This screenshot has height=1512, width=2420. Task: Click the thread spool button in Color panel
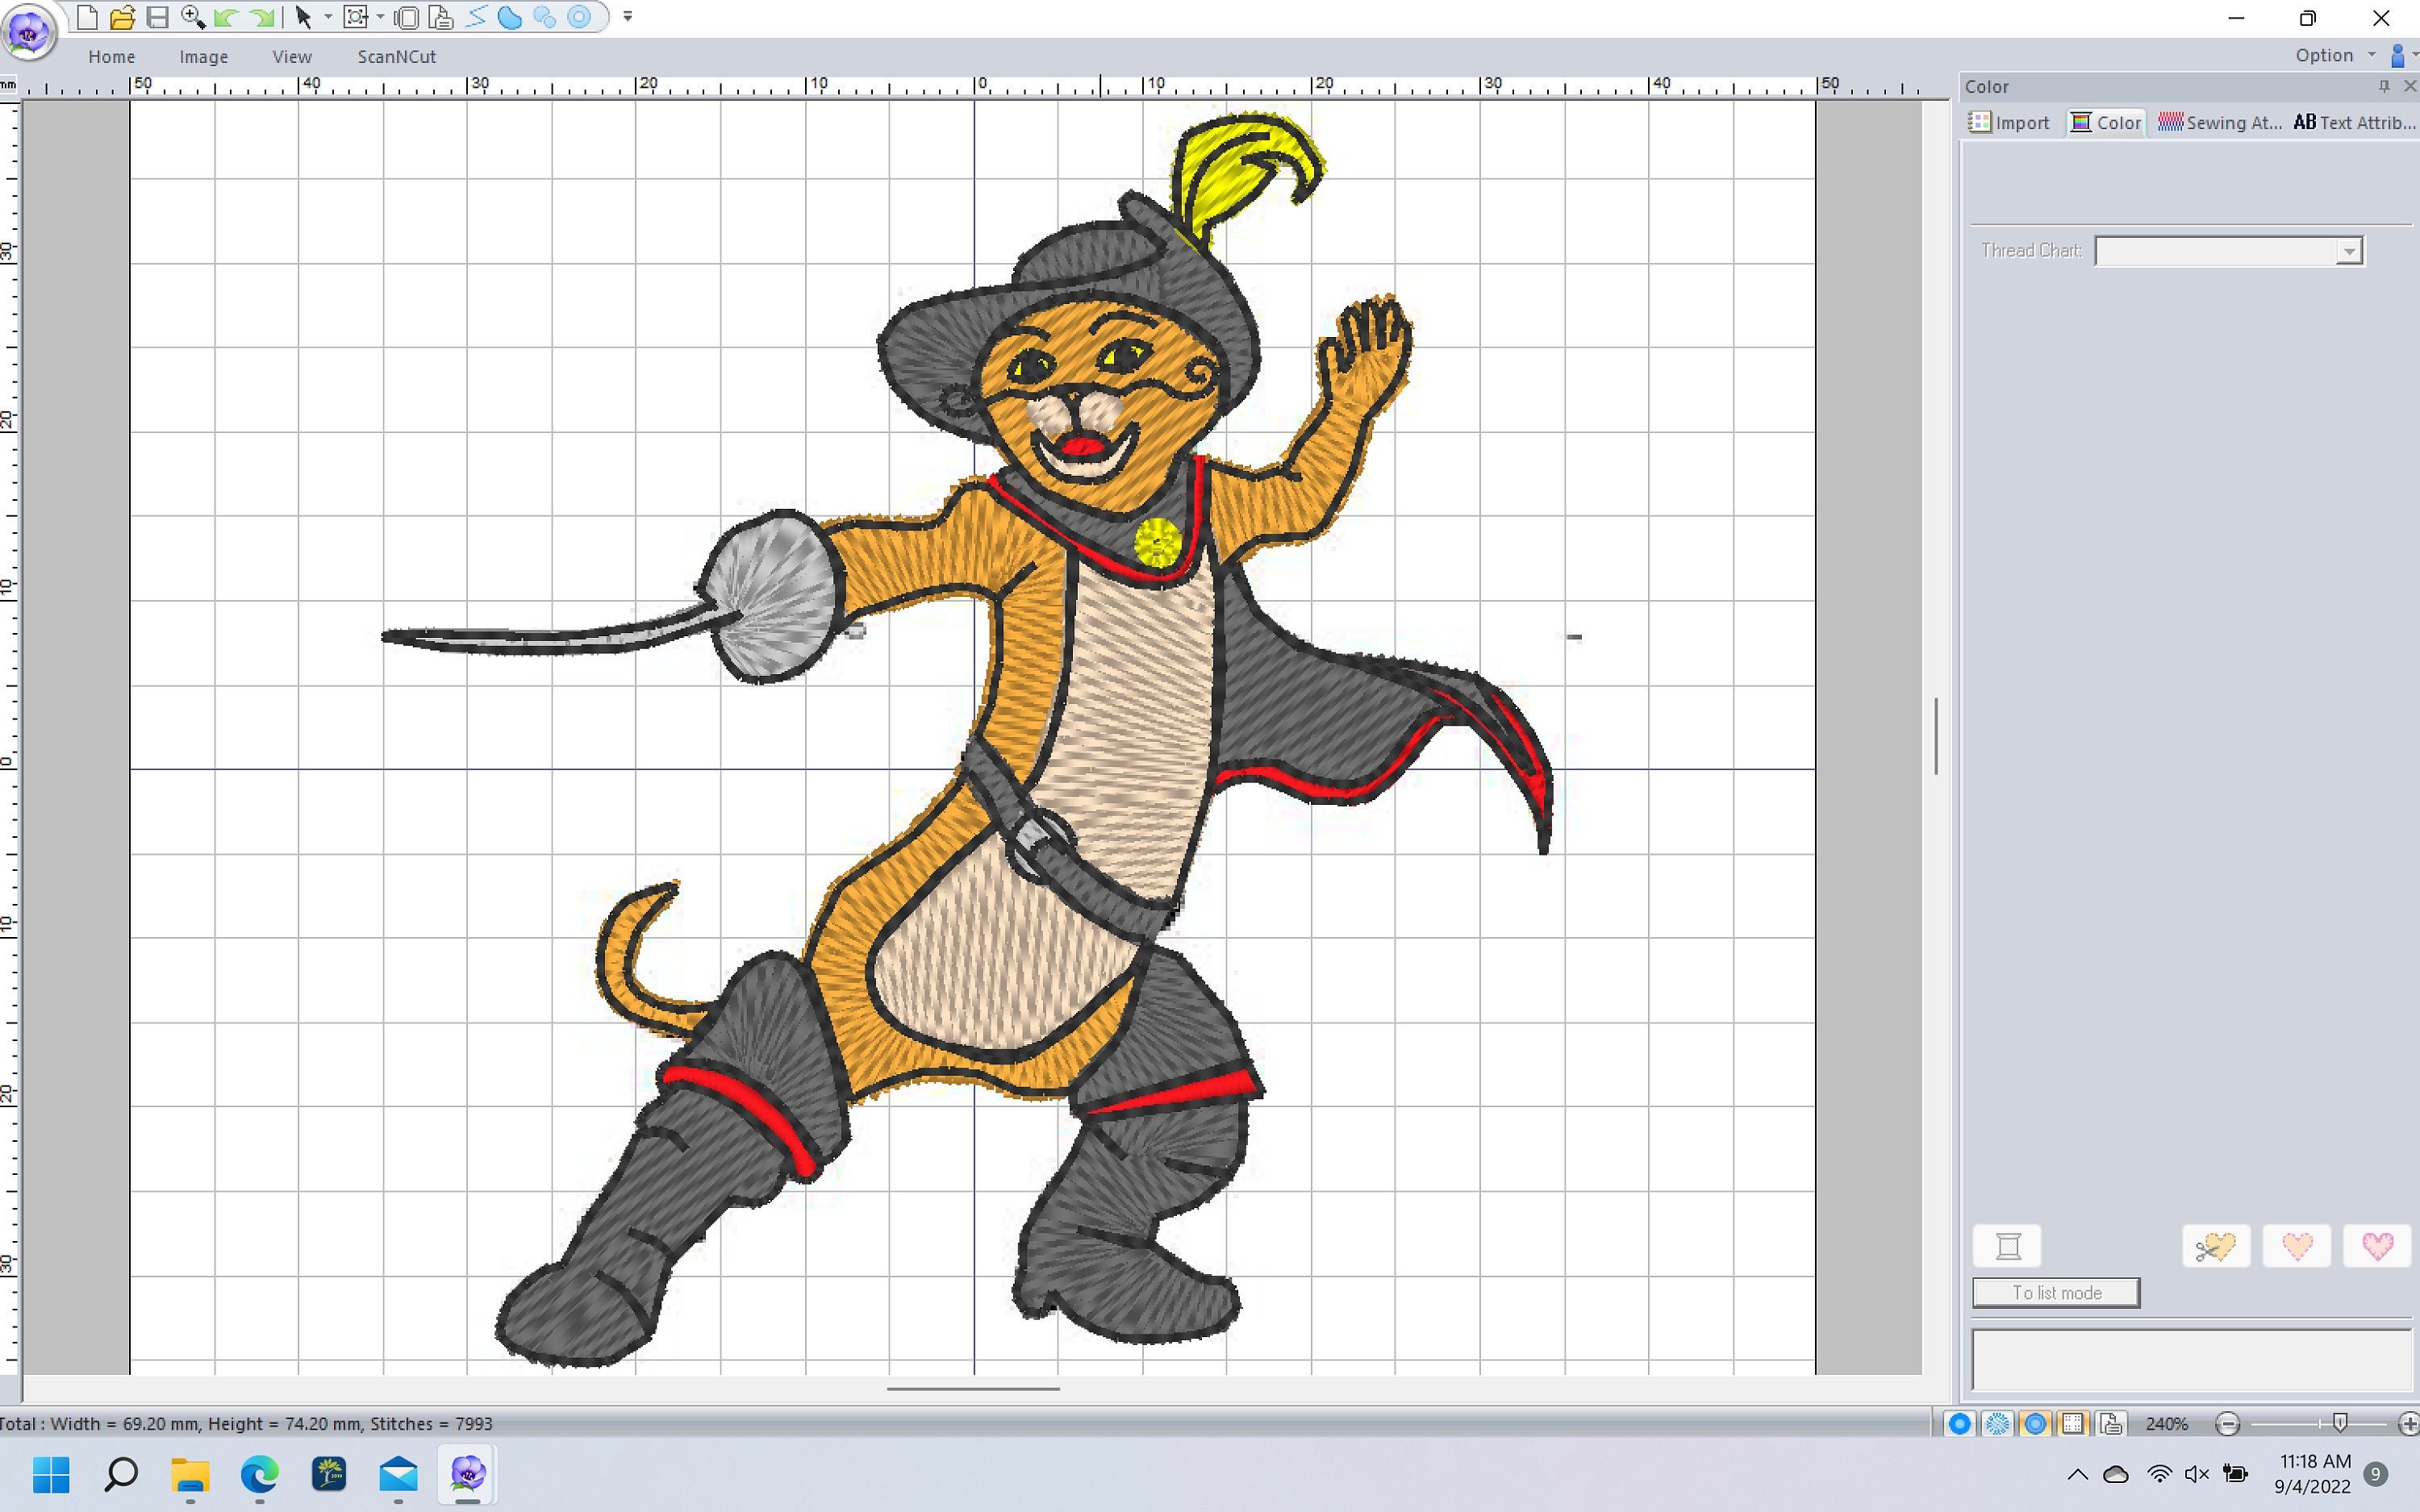tap(2007, 1246)
